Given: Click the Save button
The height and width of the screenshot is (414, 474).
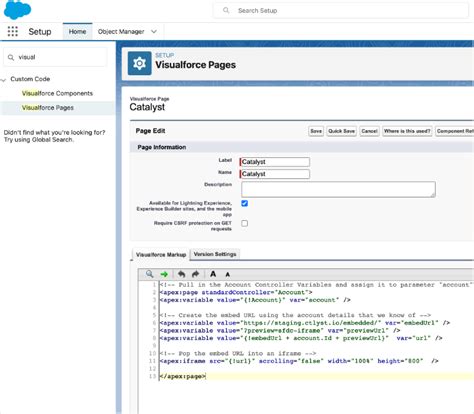Looking at the screenshot, I should 316,131.
